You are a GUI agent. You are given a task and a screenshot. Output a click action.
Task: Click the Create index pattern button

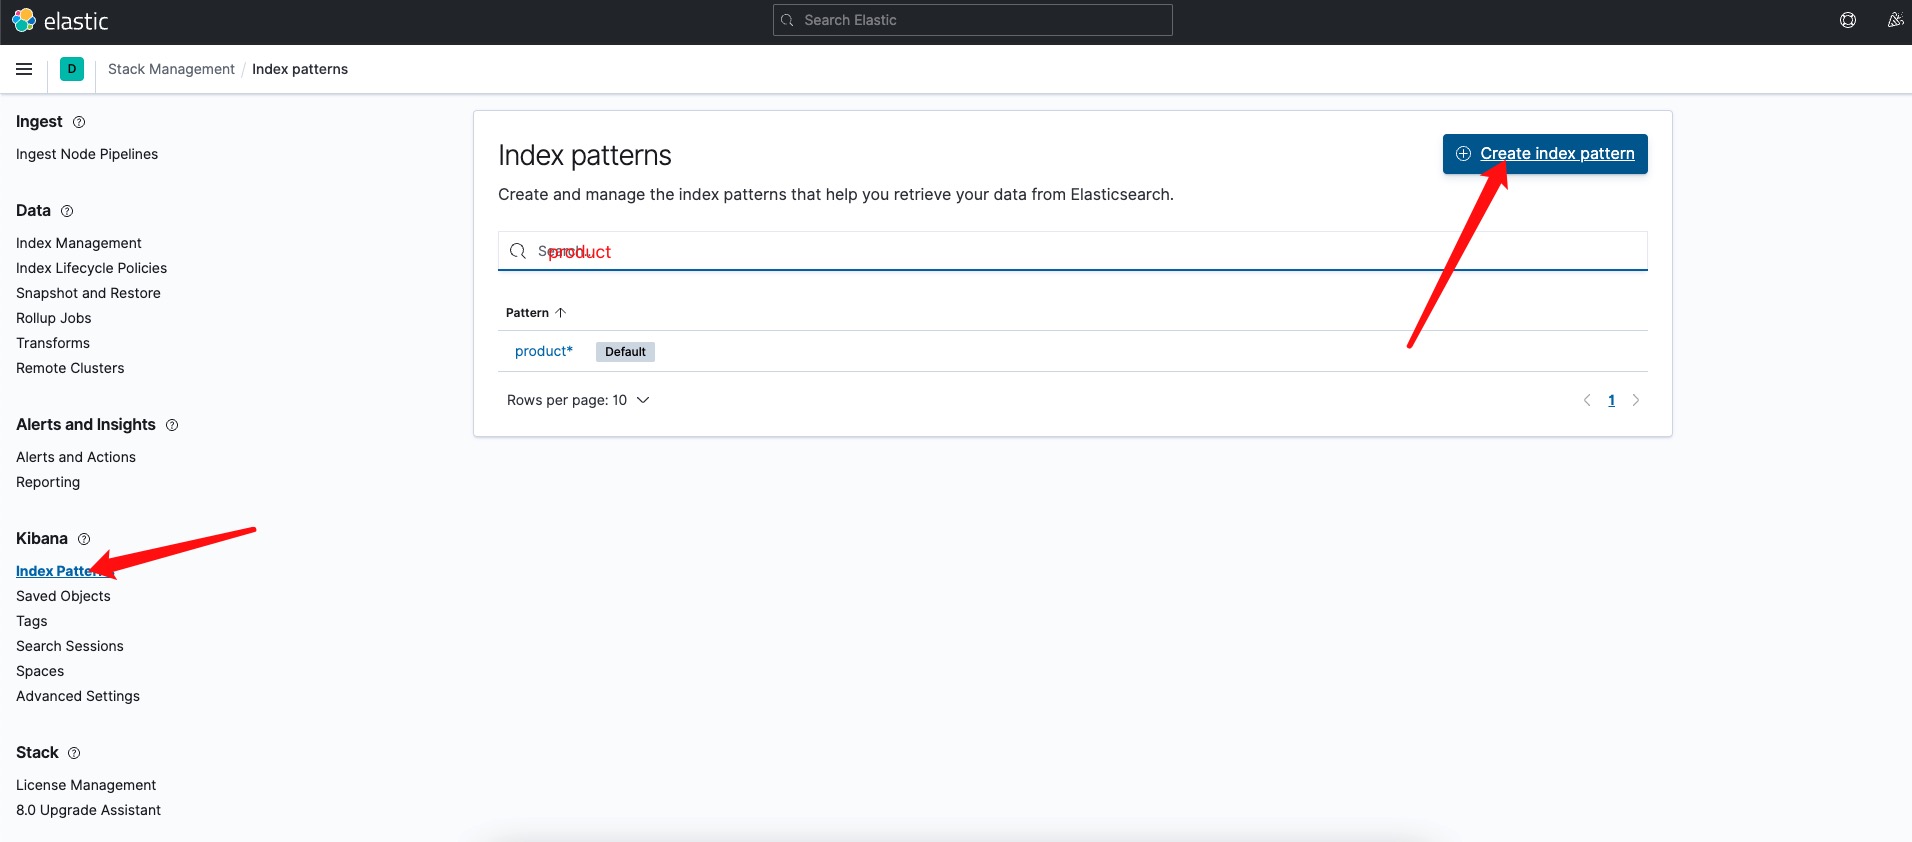tap(1545, 154)
